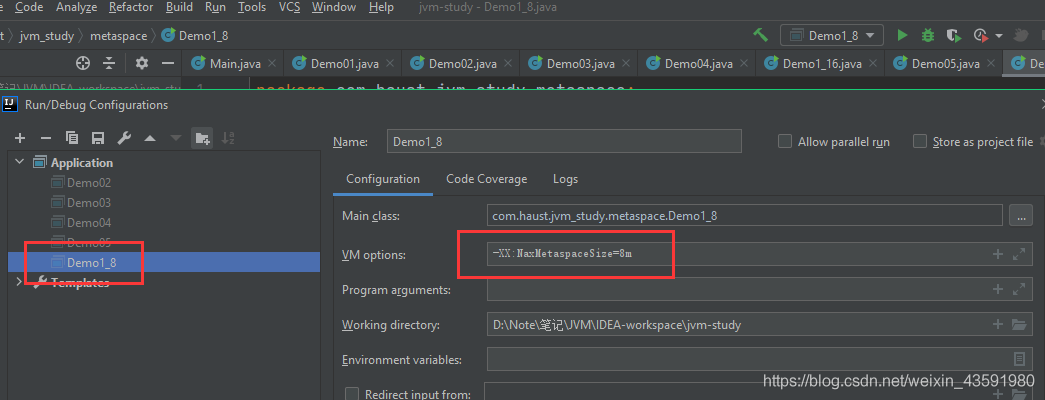Copy the selected configuration
Screen dimensions: 1045x400
(x=72, y=138)
